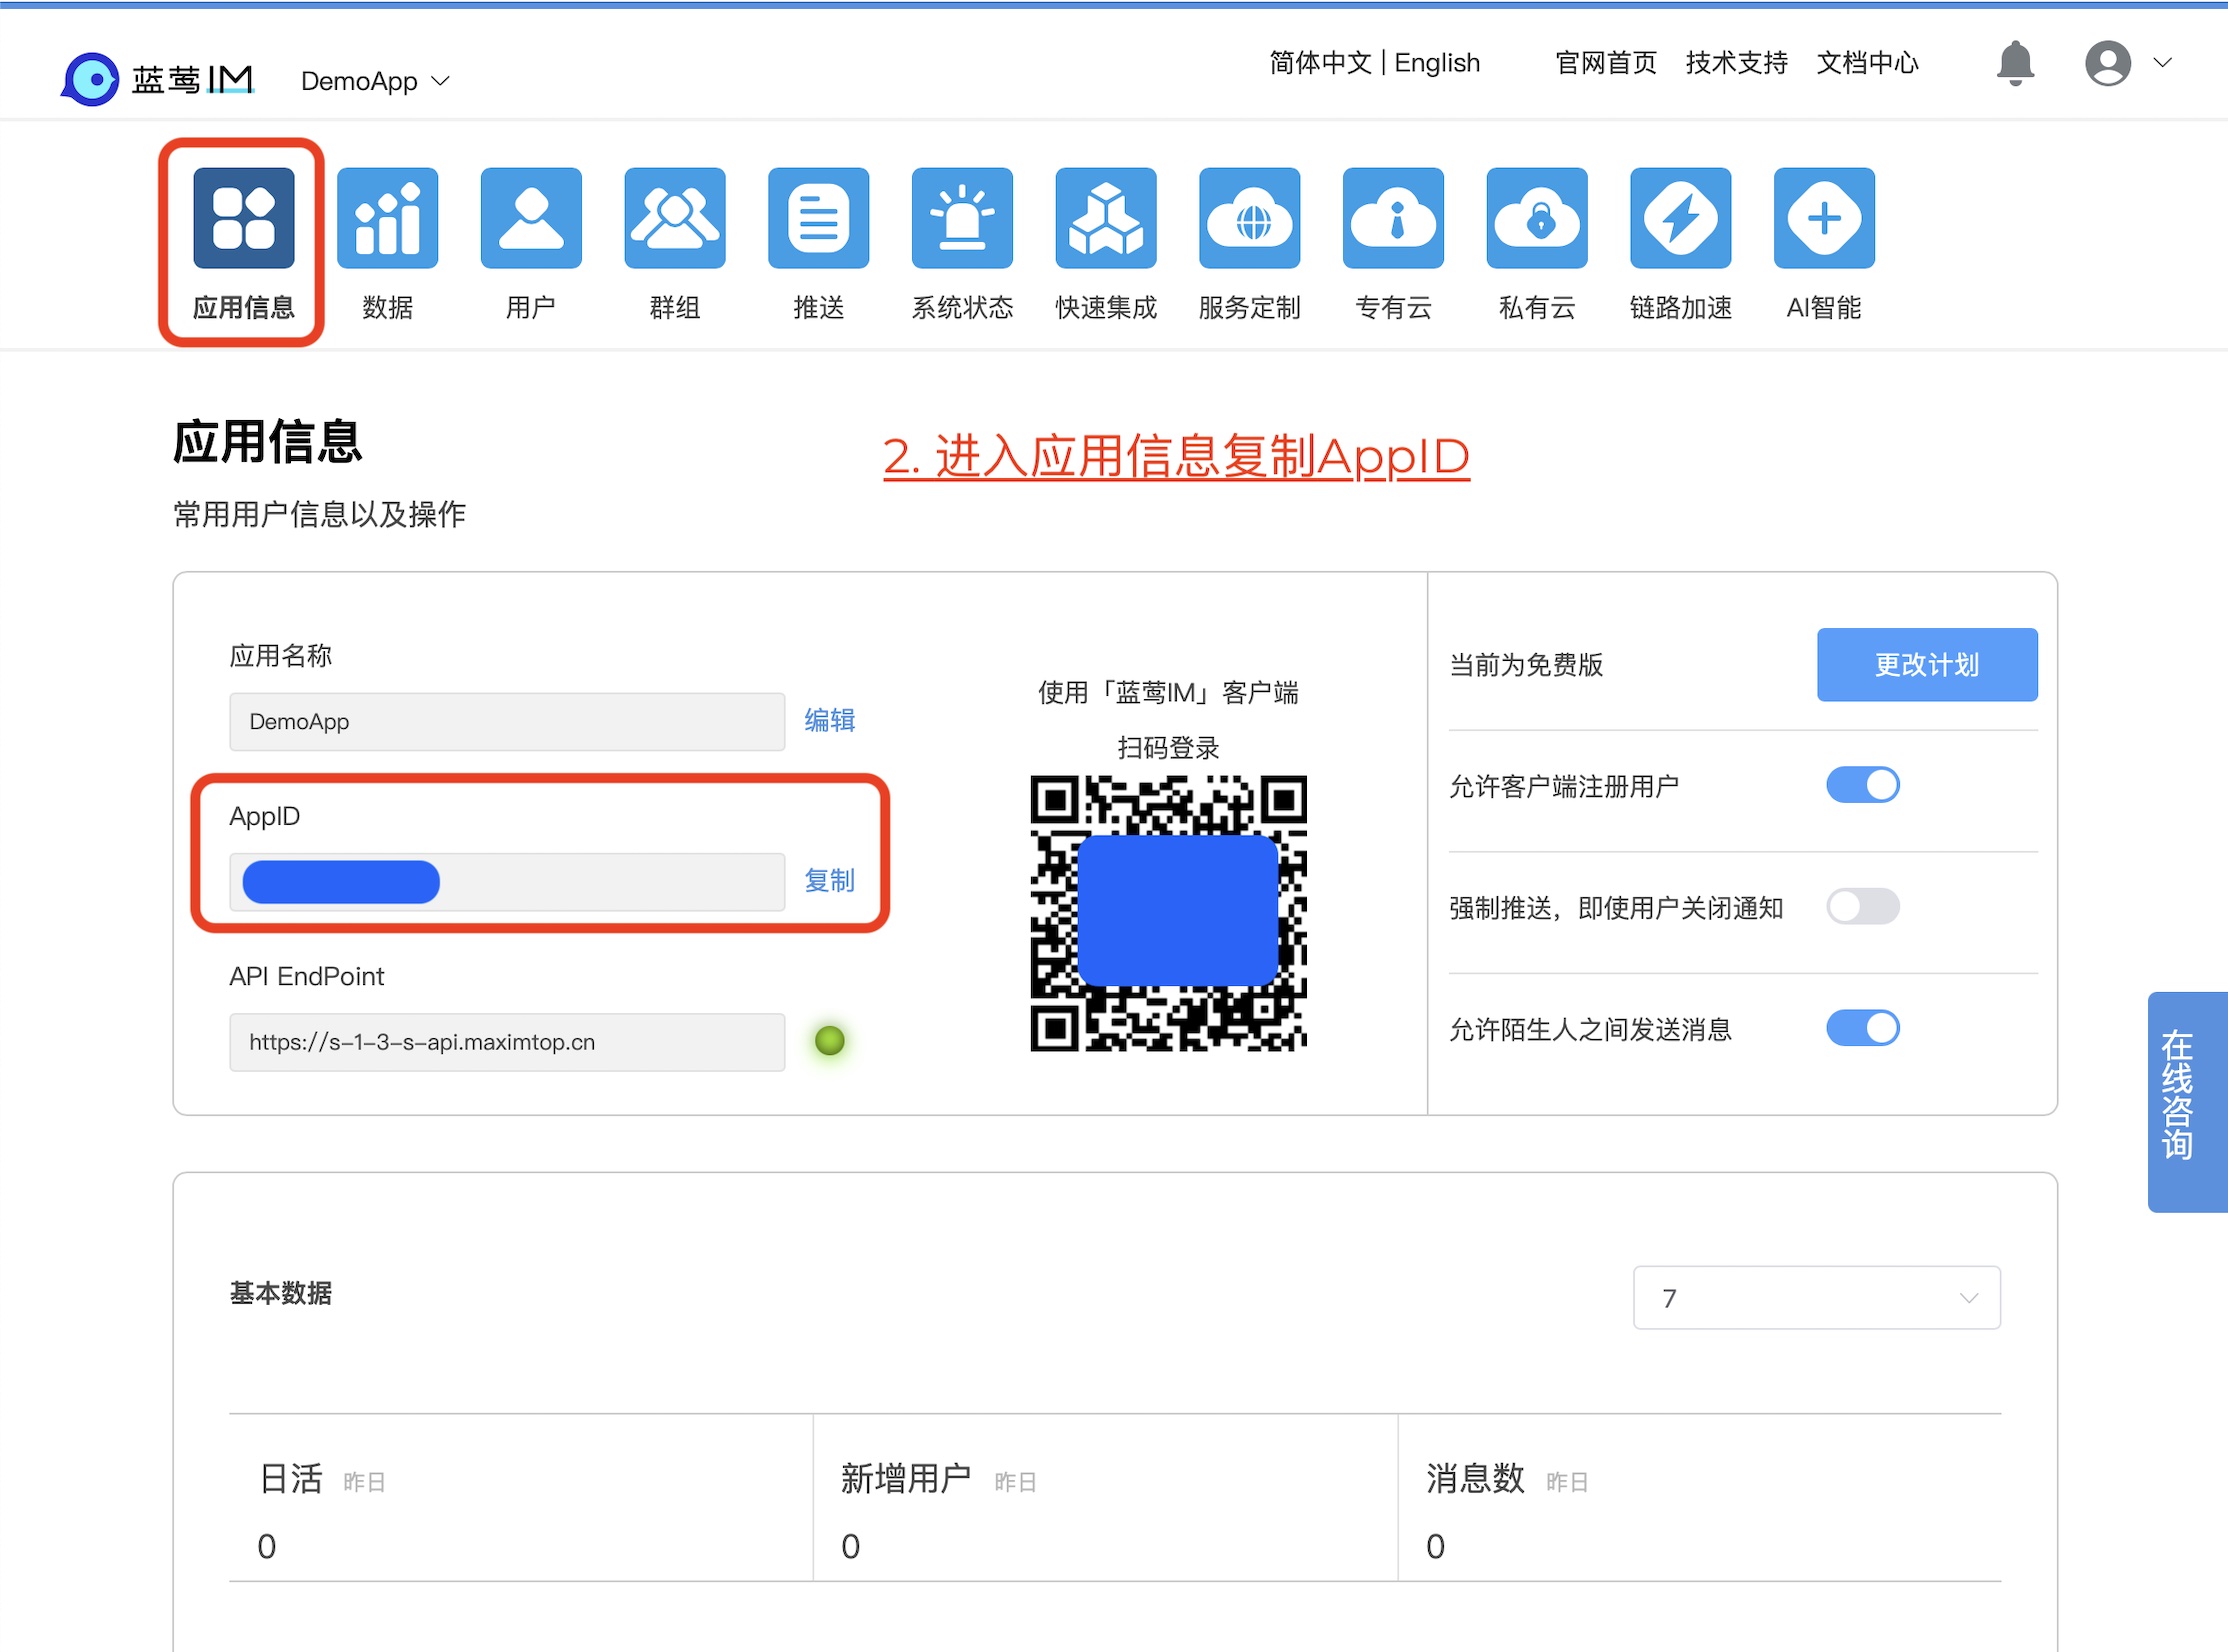Open the 推送 push icon
The width and height of the screenshot is (2228, 1652).
(x=819, y=218)
